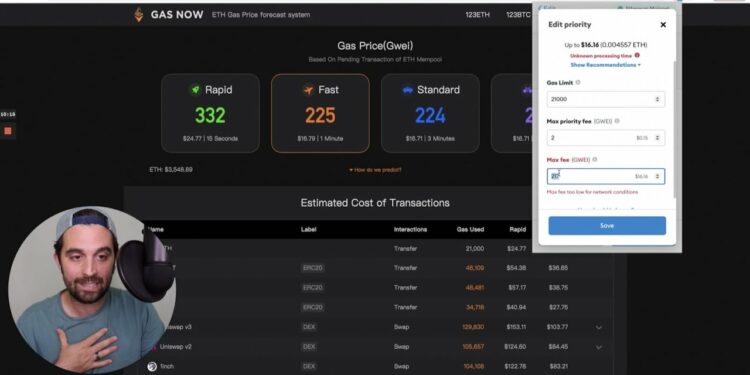This screenshot has height=375, width=750.
Task: Click the $153.11 rapid cost cell
Action: 516,327
